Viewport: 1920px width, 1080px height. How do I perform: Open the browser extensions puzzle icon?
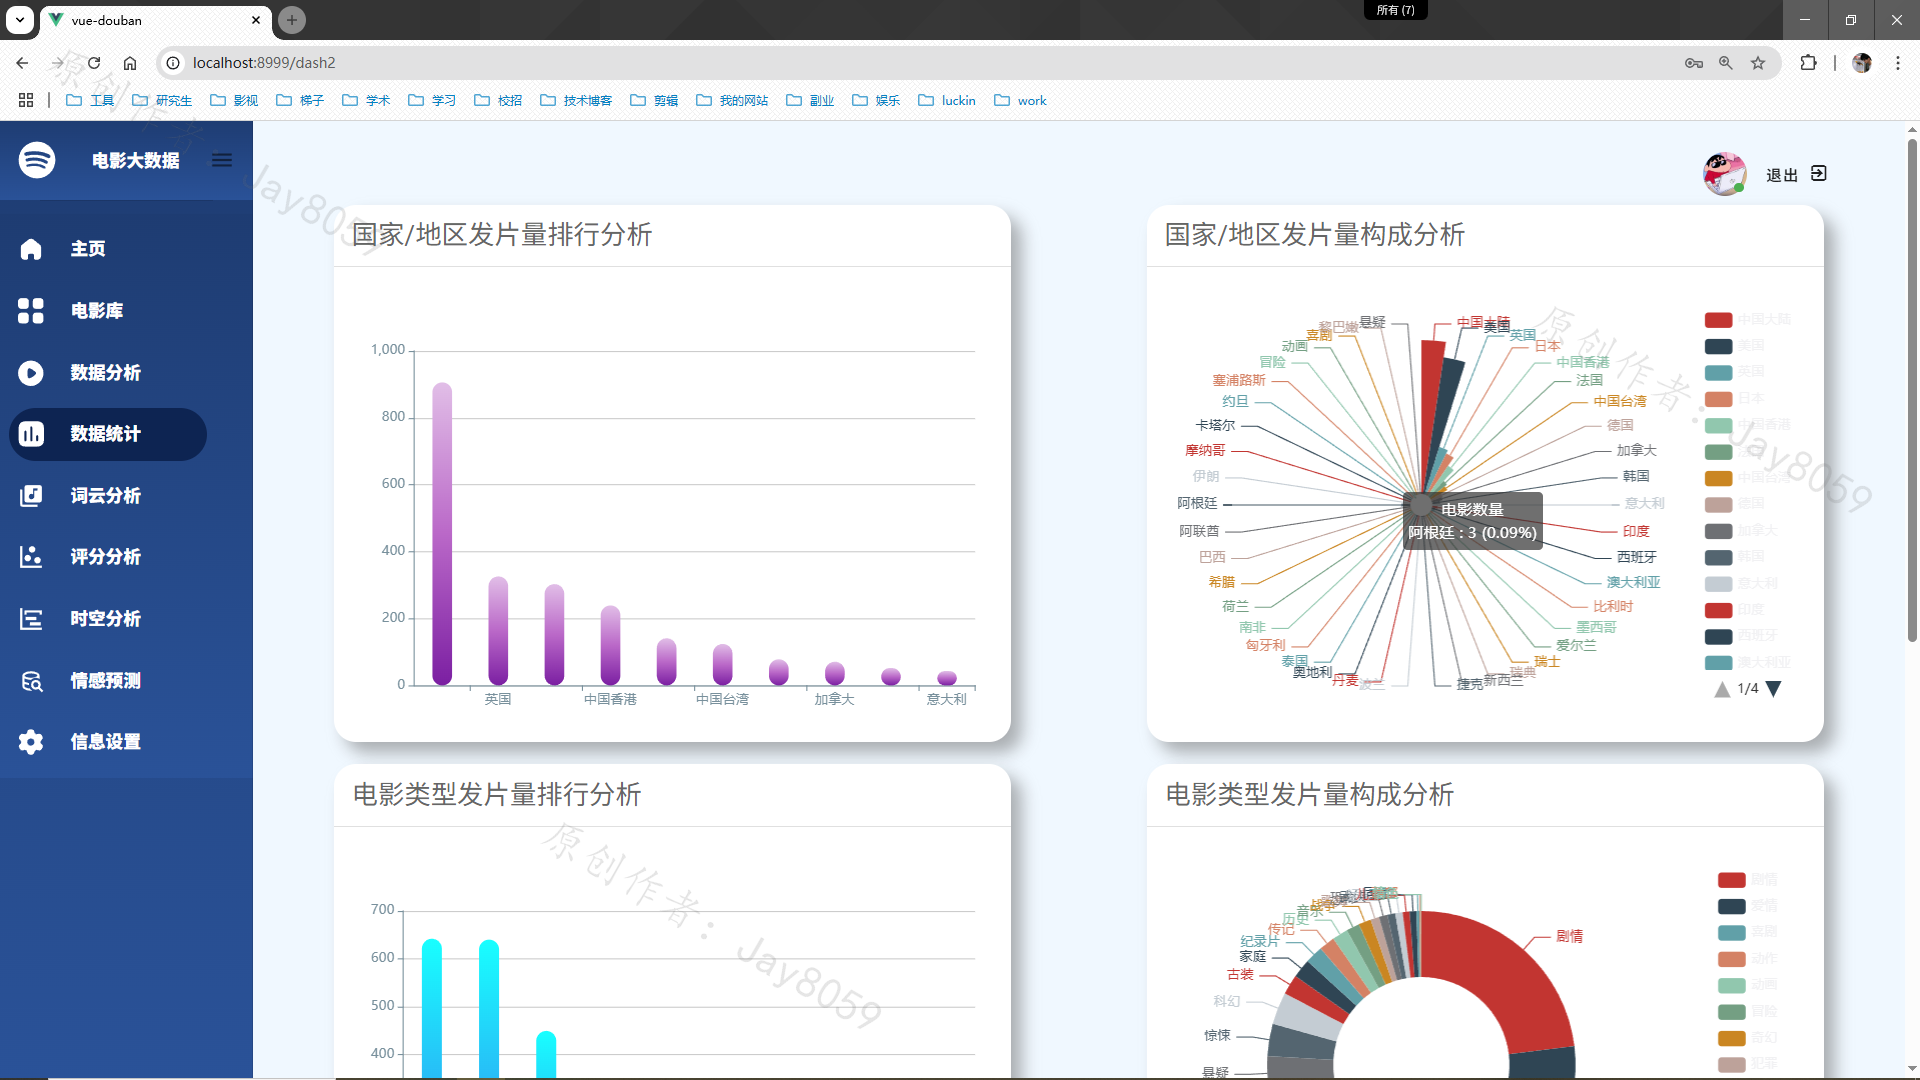[x=1808, y=63]
